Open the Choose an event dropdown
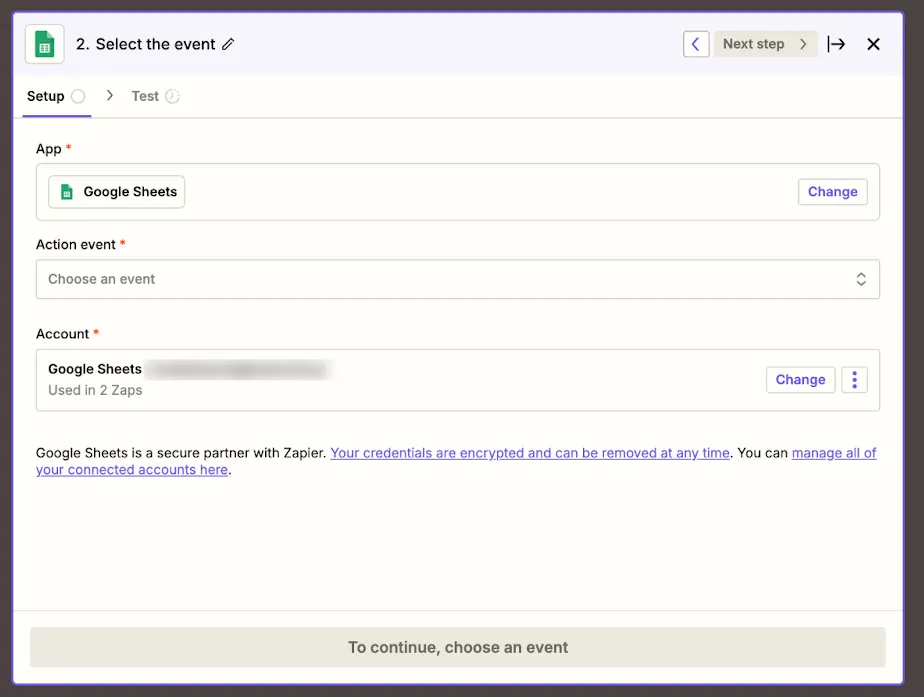Viewport: 924px width, 697px height. click(458, 279)
